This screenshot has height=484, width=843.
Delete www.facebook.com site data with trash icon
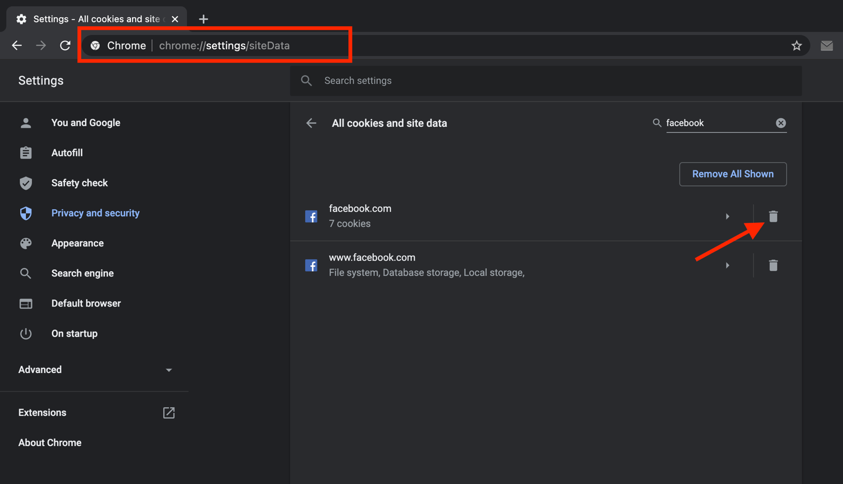(x=773, y=266)
